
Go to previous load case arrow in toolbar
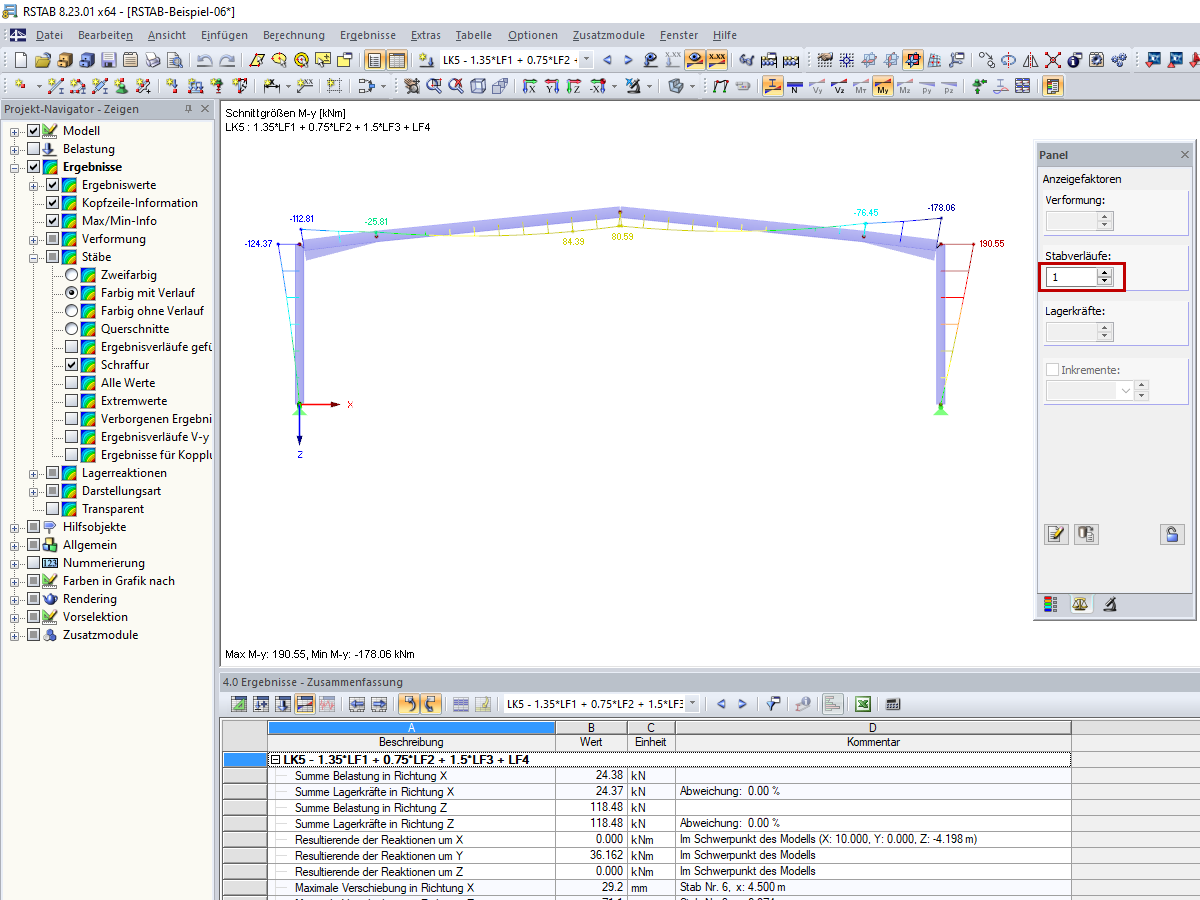(x=607, y=60)
